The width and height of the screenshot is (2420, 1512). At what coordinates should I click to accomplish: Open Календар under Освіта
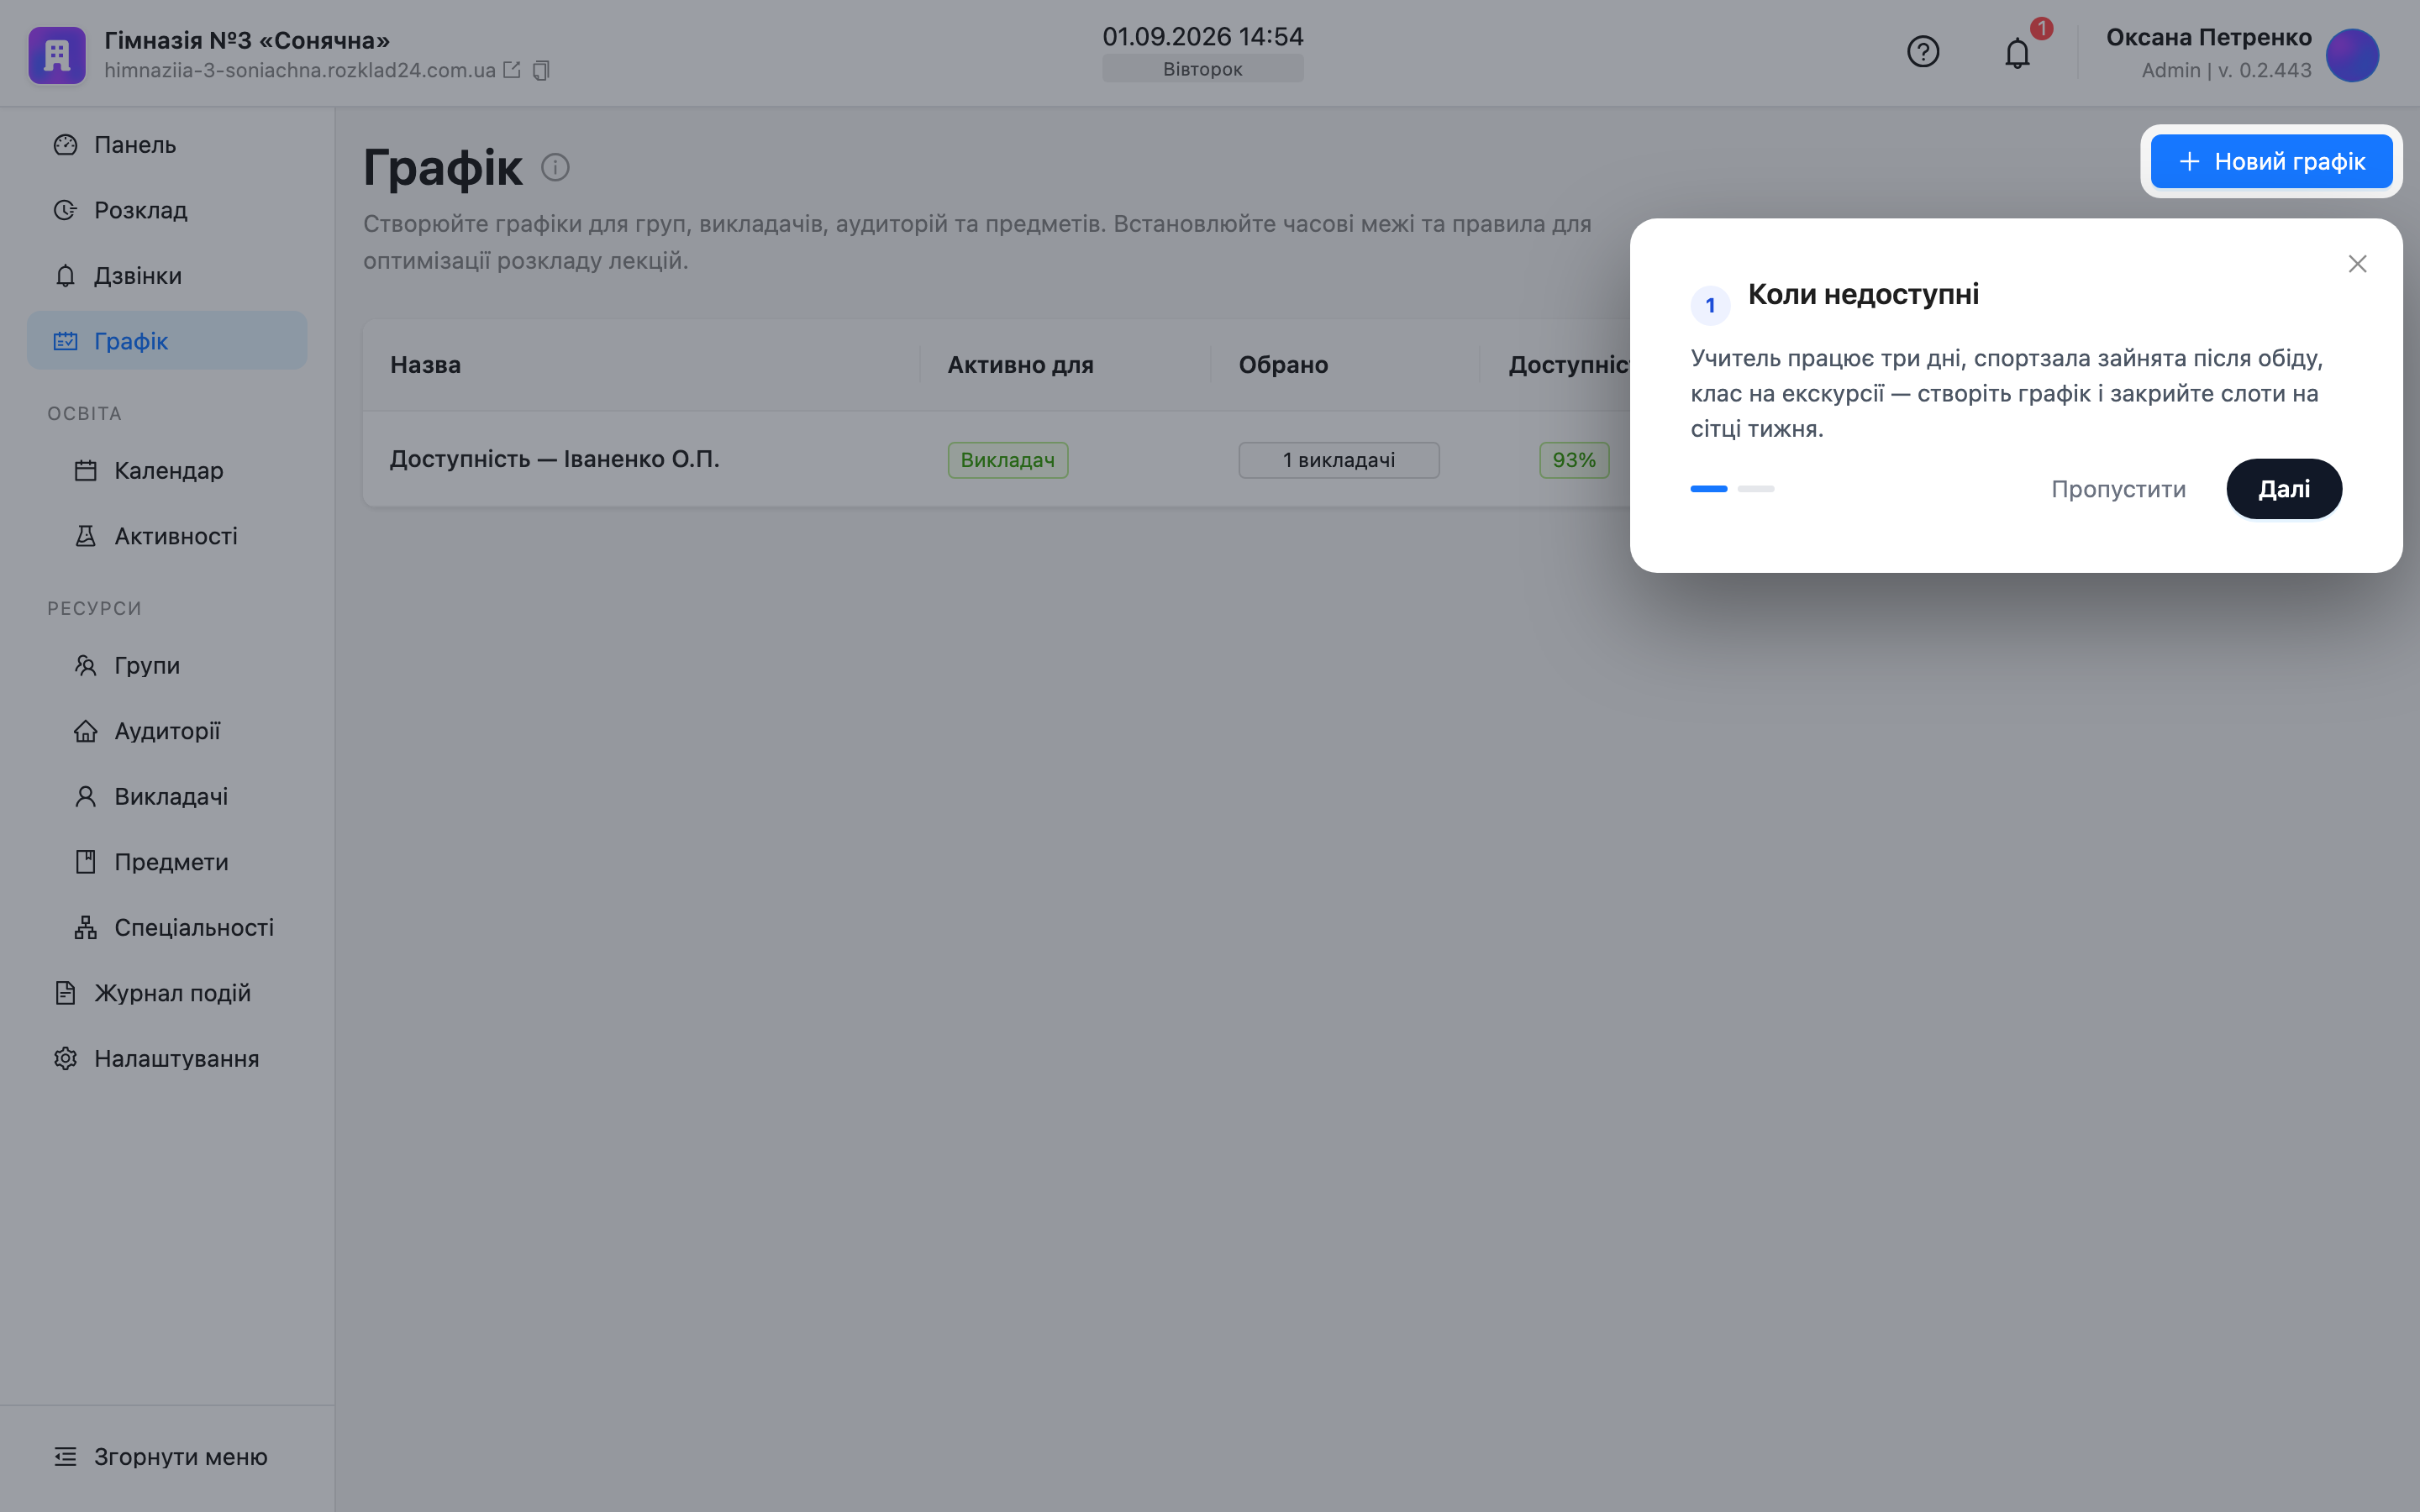(x=167, y=471)
